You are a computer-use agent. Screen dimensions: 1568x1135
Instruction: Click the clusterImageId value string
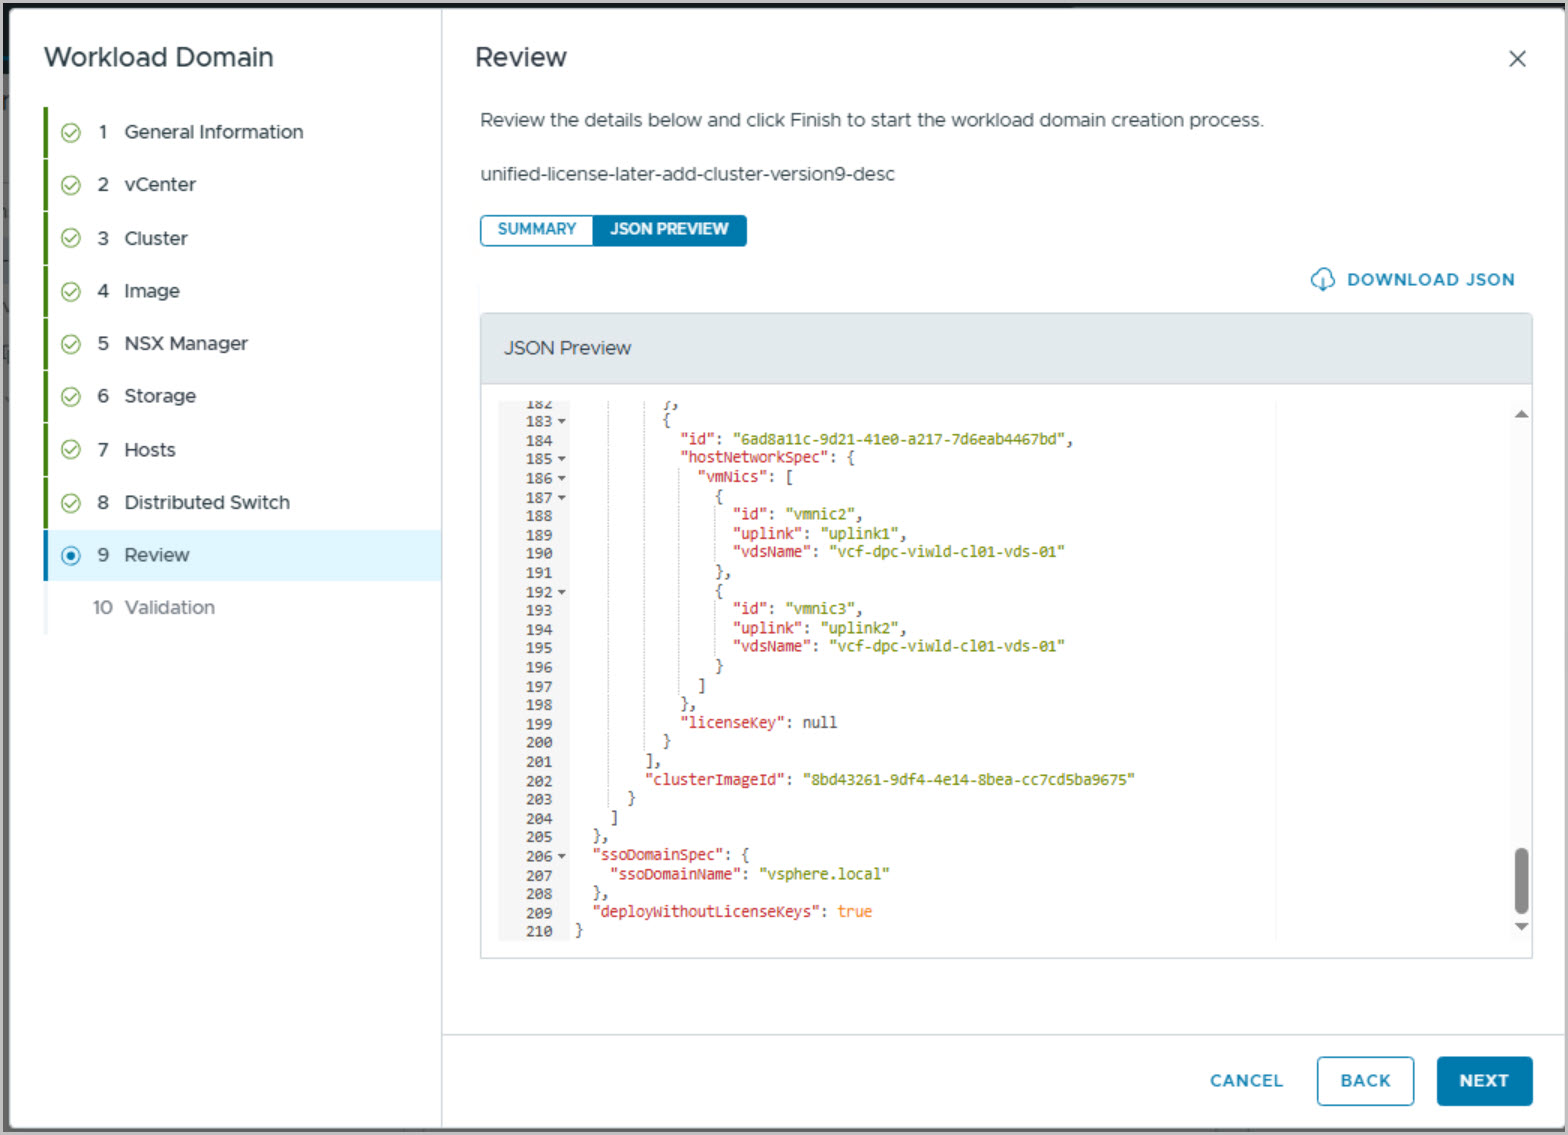(968, 780)
